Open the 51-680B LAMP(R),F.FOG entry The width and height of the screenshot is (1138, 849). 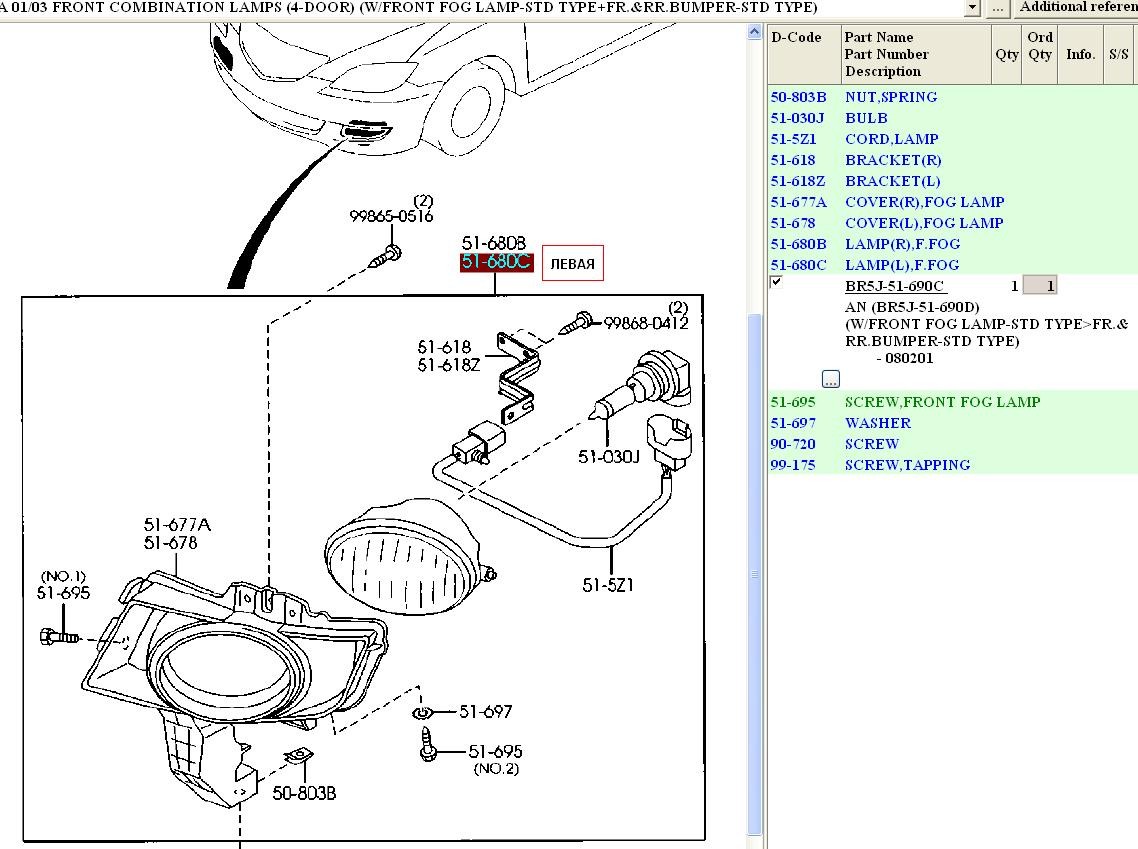point(901,244)
